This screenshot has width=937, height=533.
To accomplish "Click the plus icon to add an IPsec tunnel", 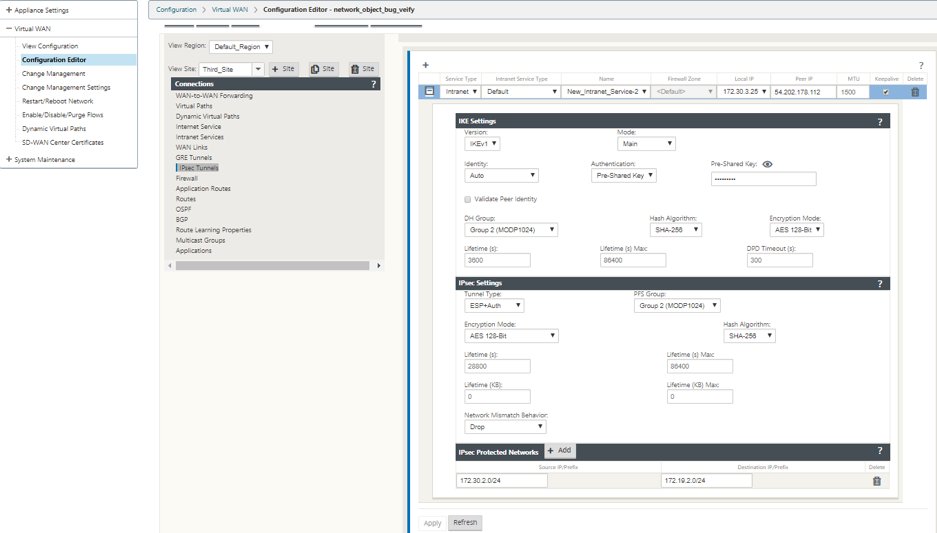I will [x=425, y=65].
